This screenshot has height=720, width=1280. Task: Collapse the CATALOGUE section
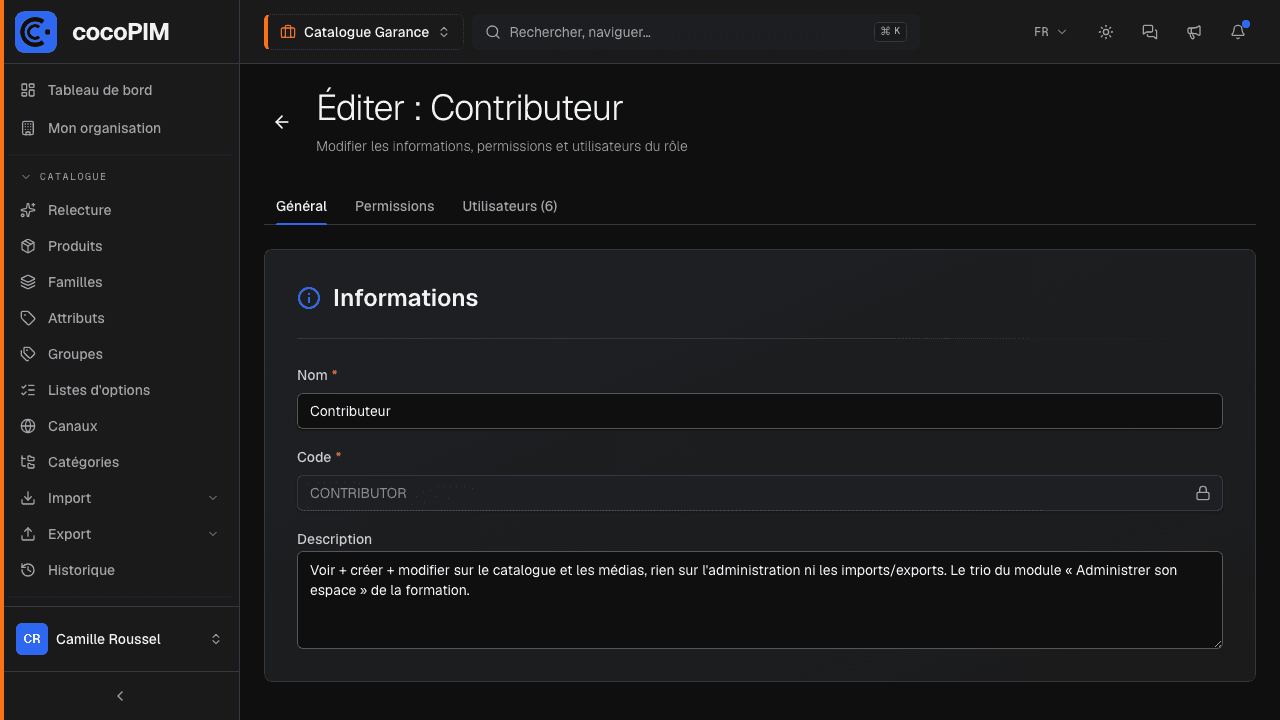(x=64, y=176)
